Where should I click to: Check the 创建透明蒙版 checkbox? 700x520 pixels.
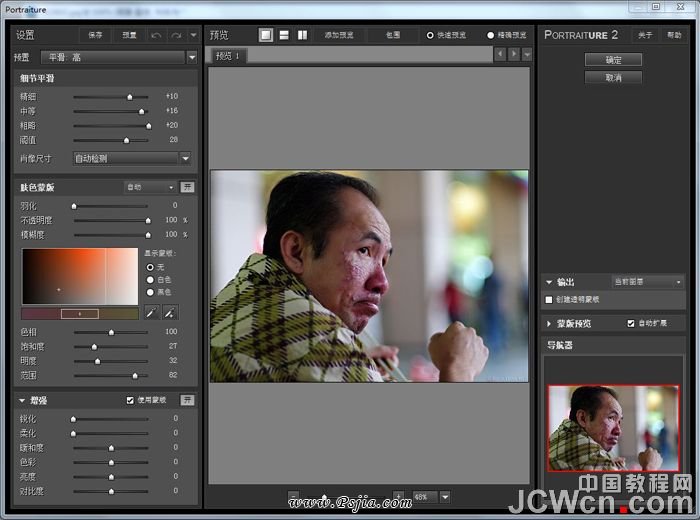click(549, 299)
